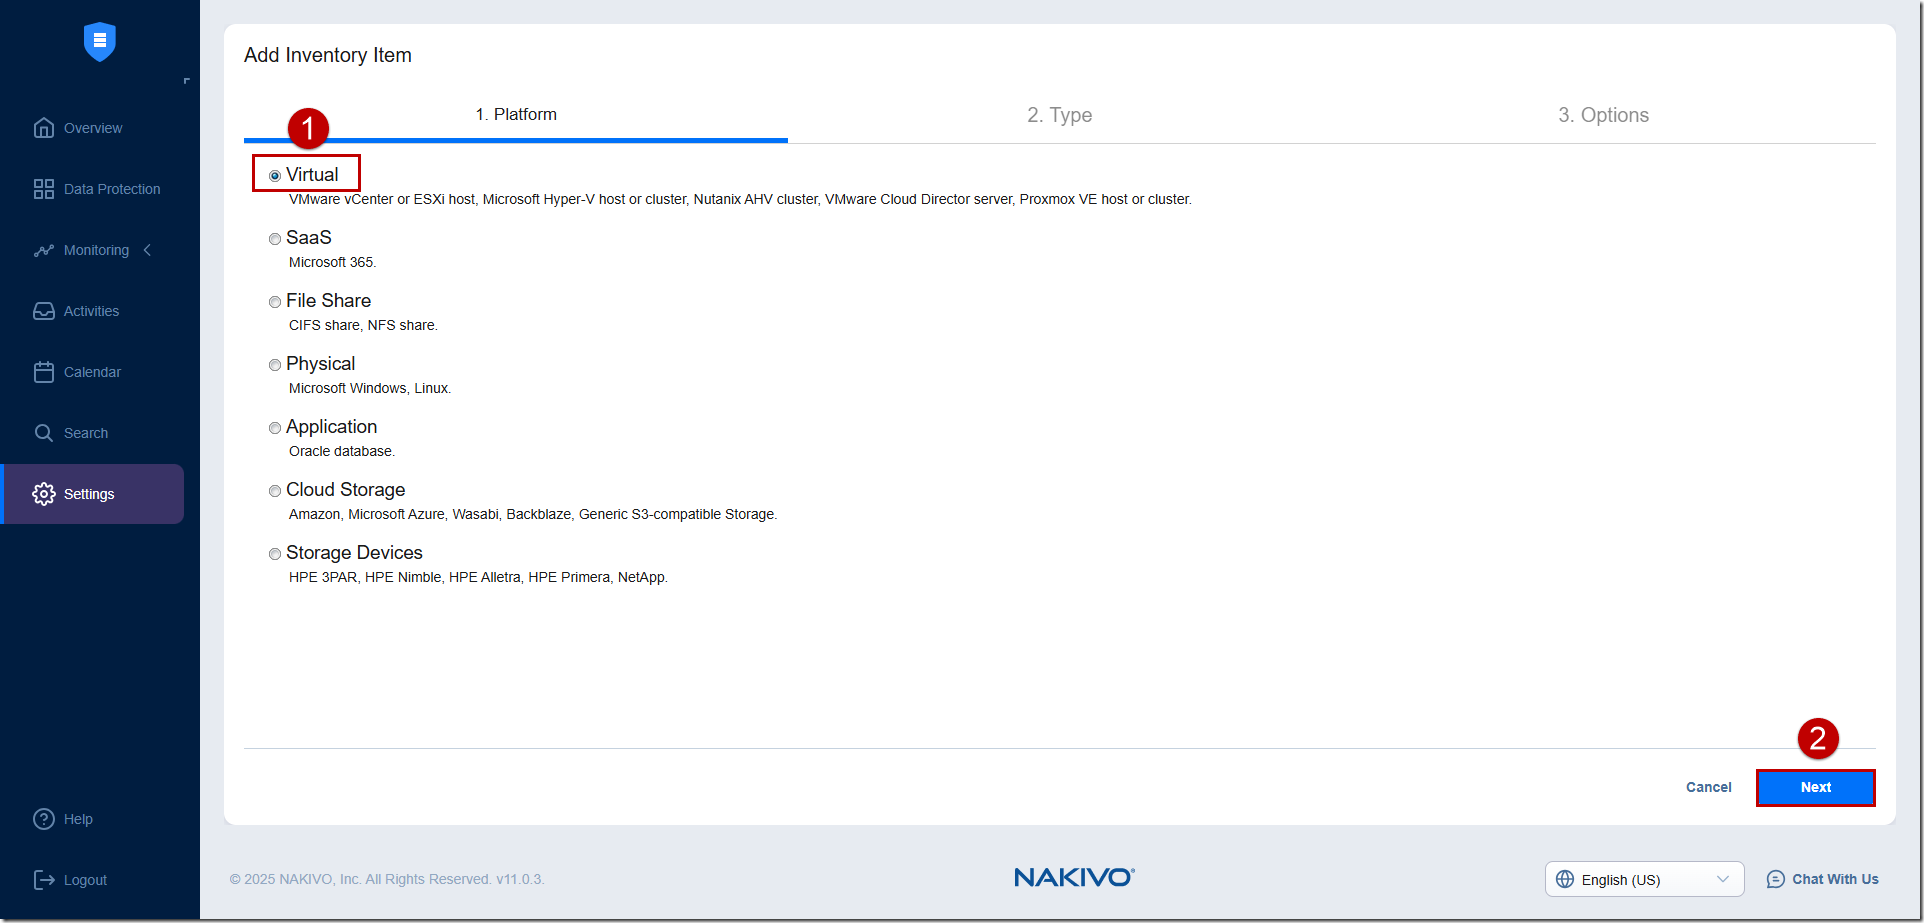Click the Cancel button
This screenshot has width=1924, height=923.
click(1708, 787)
